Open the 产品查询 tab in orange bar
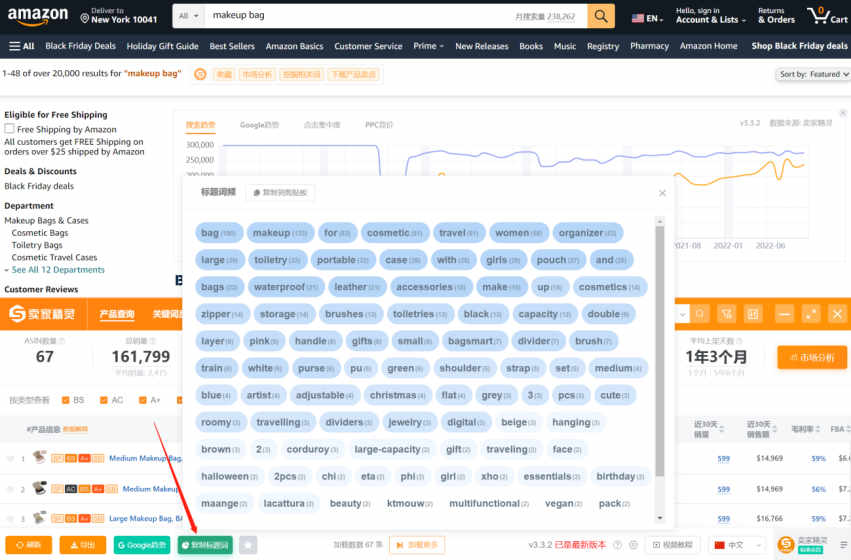 117,314
